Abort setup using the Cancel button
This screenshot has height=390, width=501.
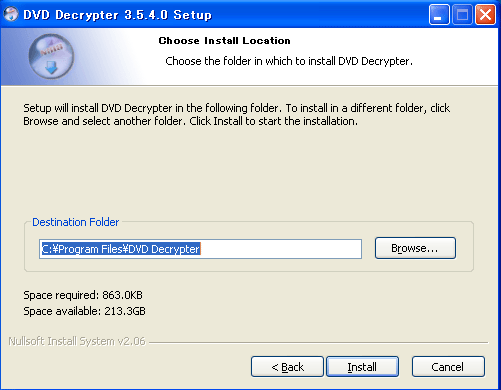[x=448, y=367]
